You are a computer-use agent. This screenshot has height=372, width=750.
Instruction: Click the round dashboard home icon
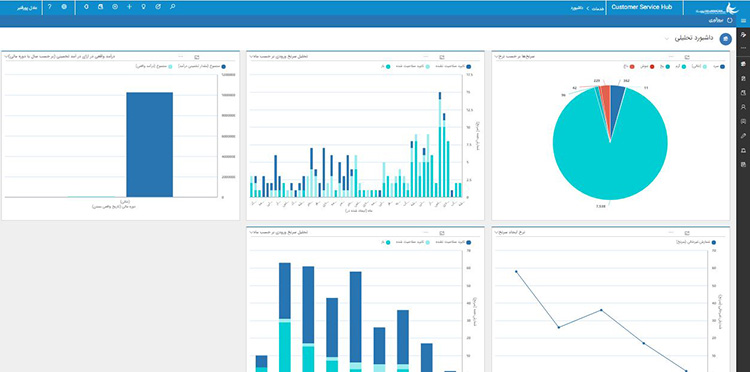[726, 39]
